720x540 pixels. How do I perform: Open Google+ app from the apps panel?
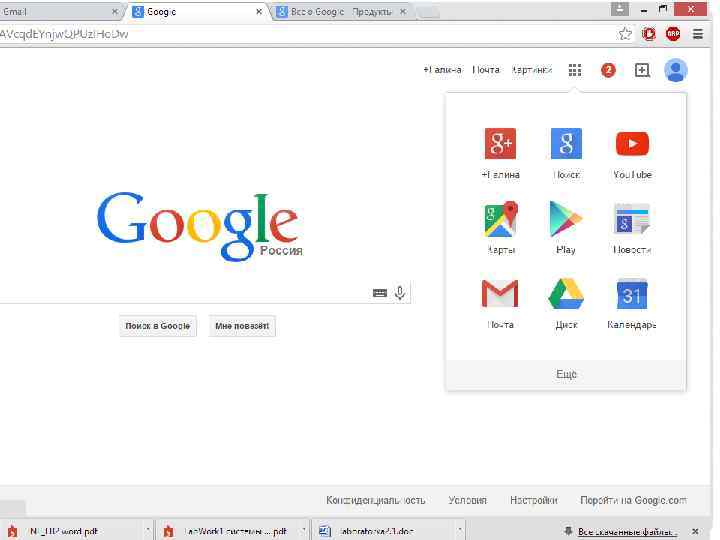[x=501, y=144]
